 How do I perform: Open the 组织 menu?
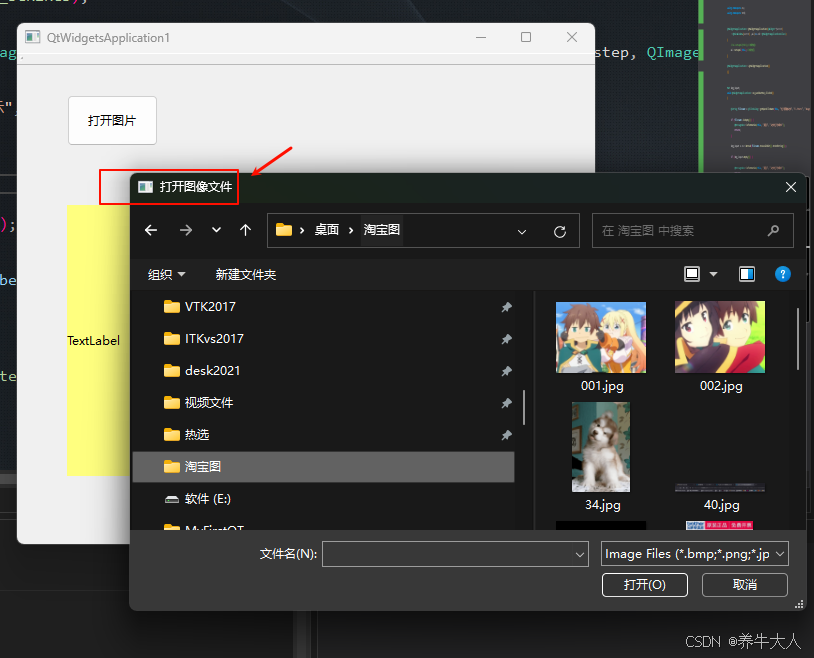(x=166, y=274)
